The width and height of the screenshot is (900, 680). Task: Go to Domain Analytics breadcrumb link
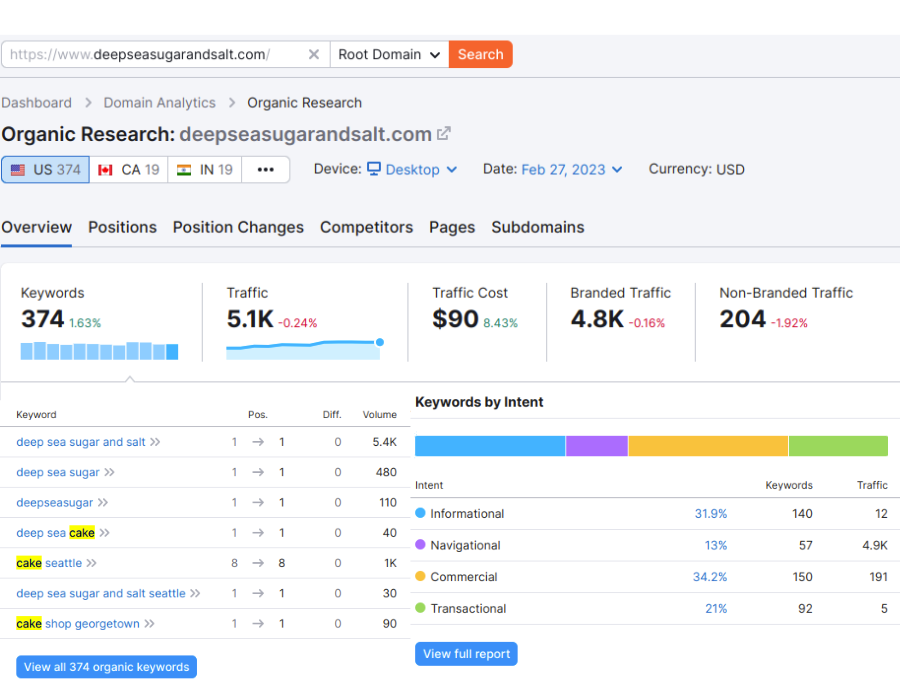click(x=160, y=103)
